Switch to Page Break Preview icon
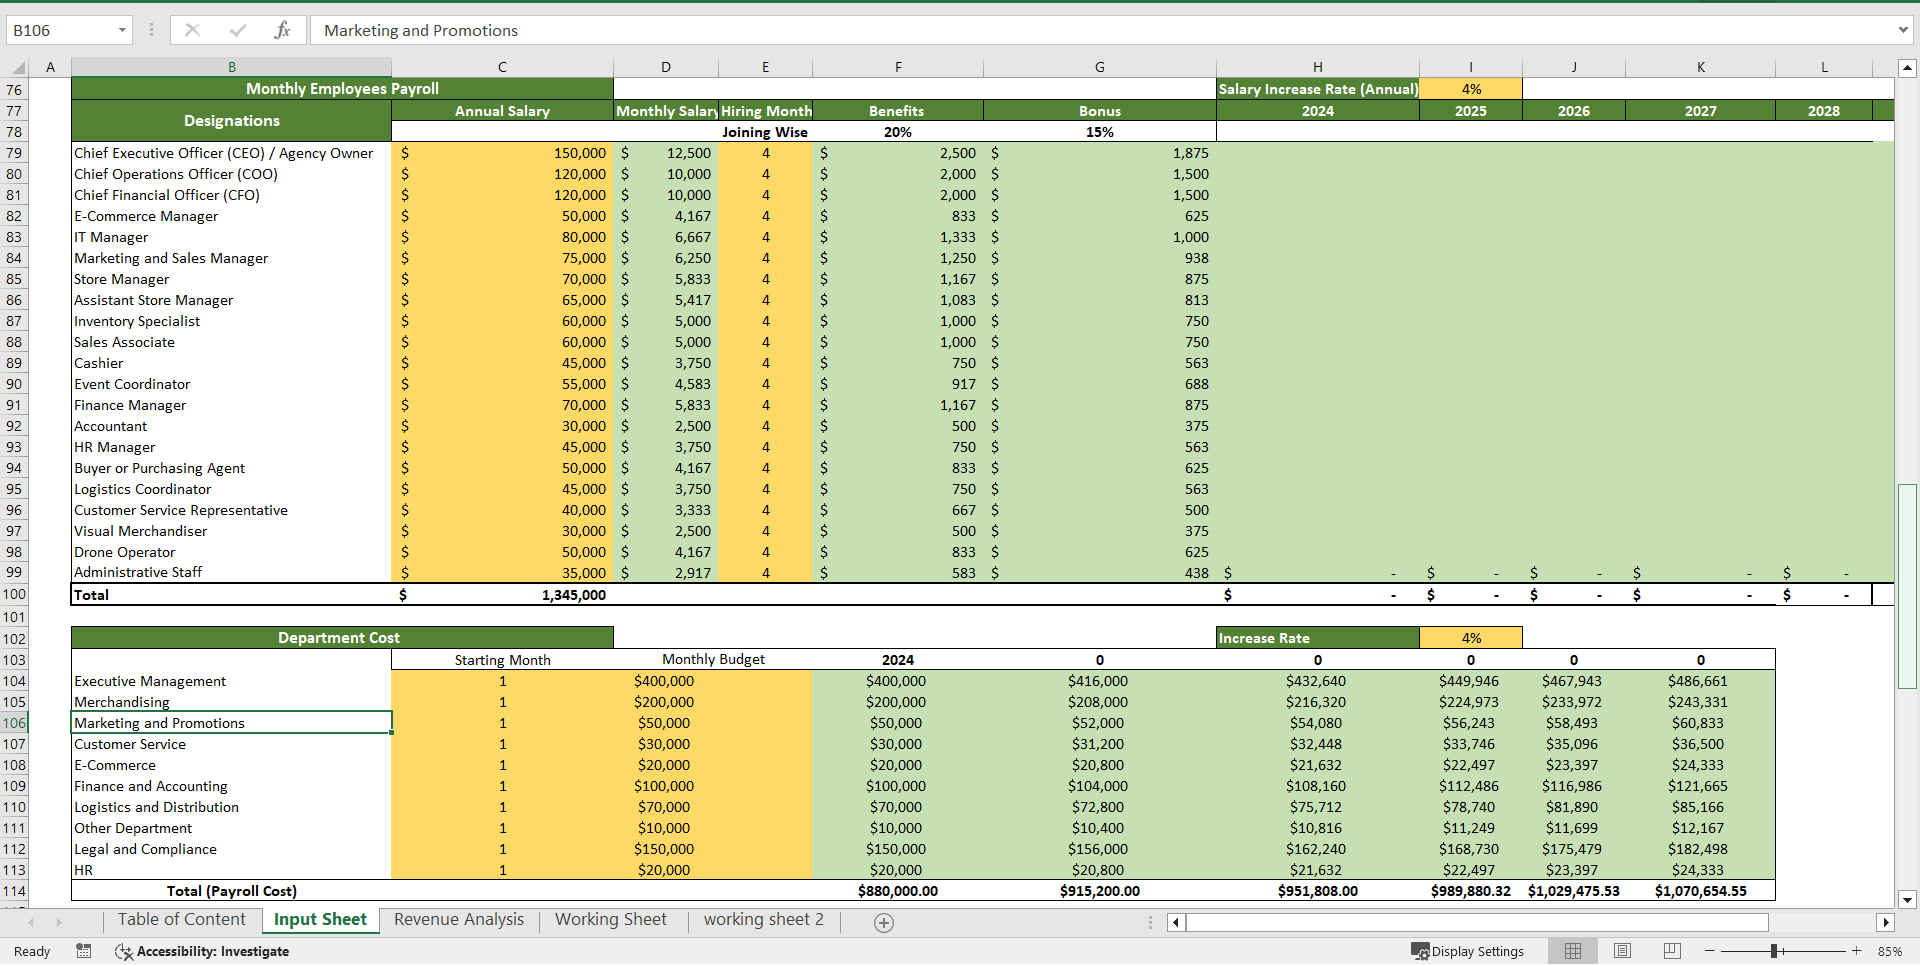Screen dimensions: 1920x966 pyautogui.click(x=1672, y=951)
